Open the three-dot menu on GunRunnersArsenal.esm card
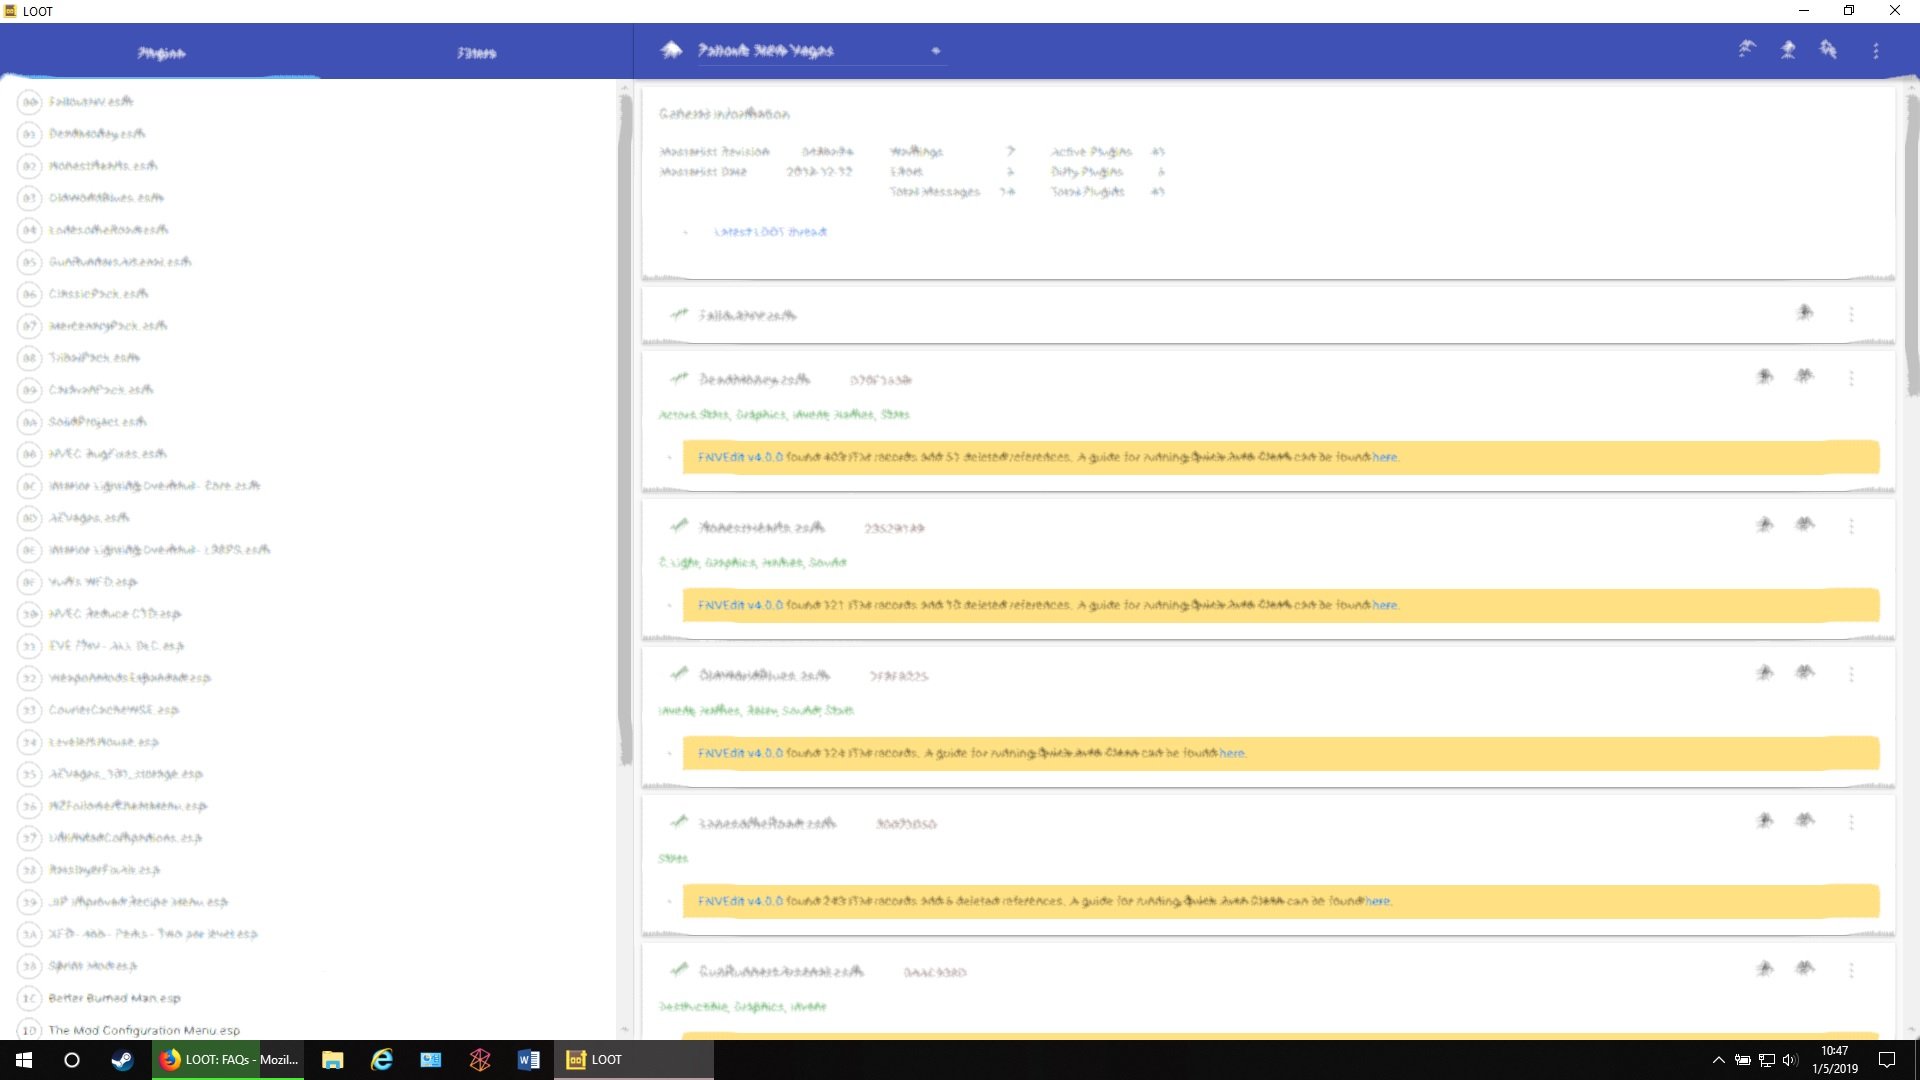Viewport: 1920px width, 1080px height. 1851,970
